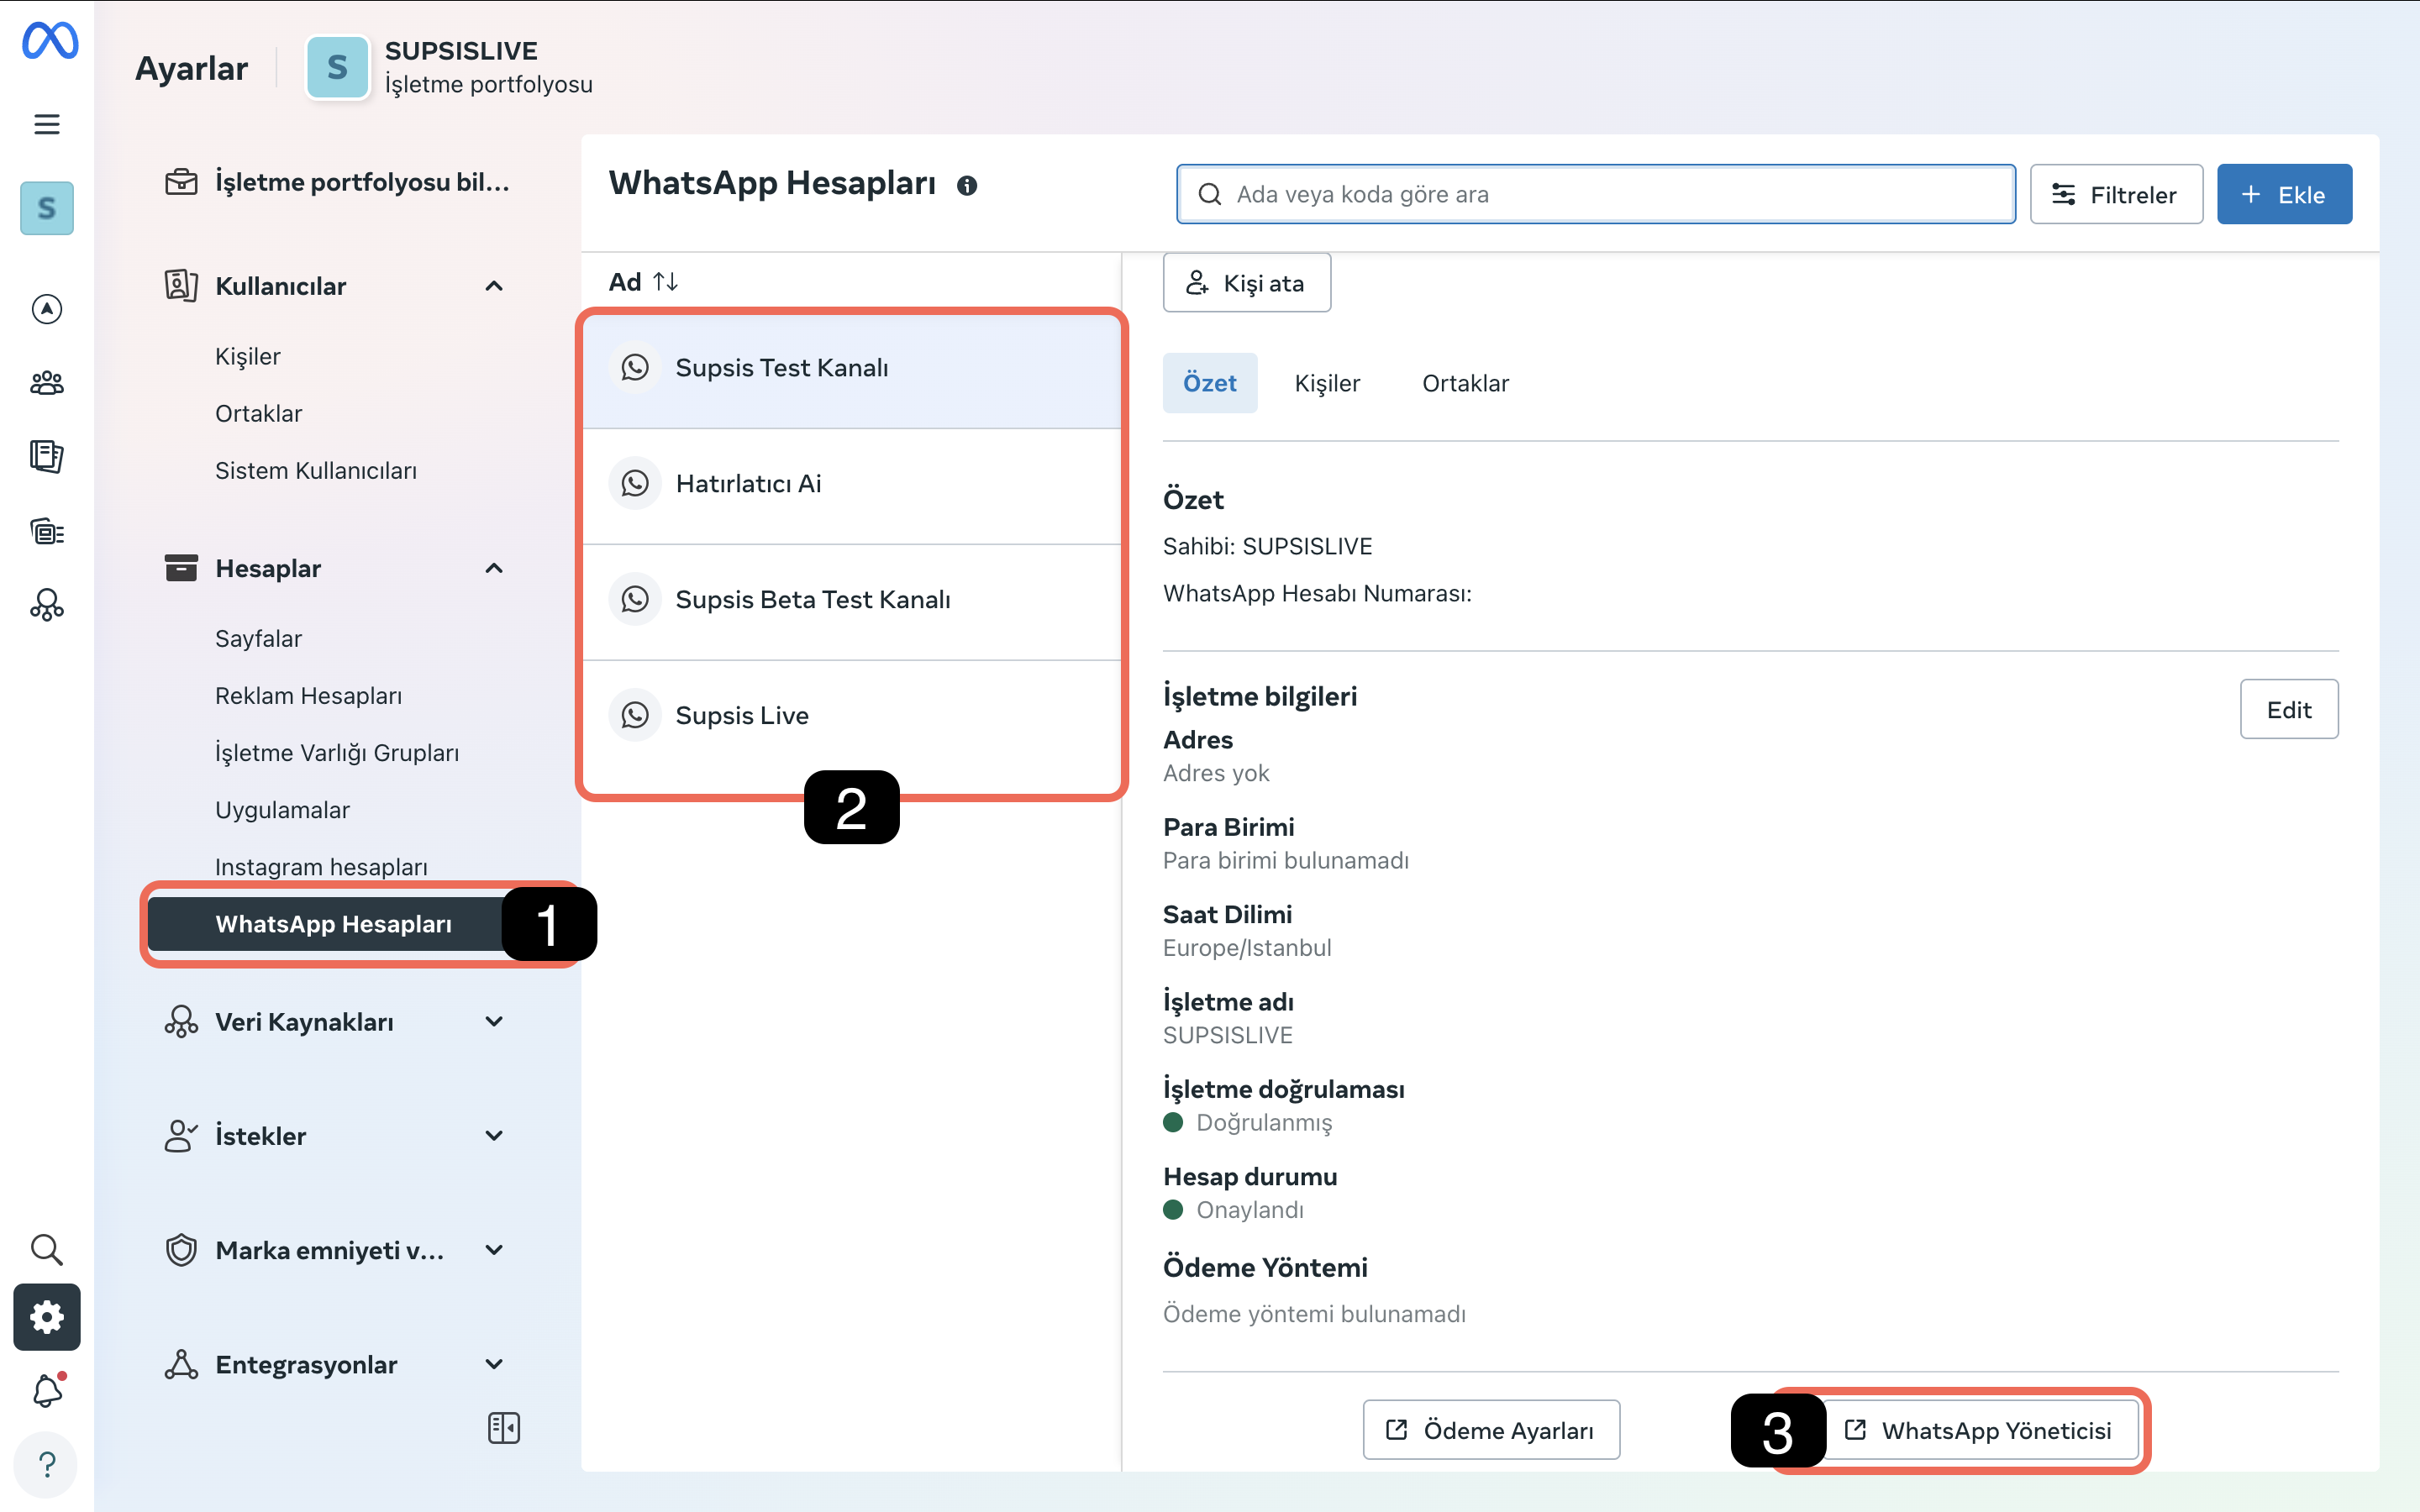Open WhatsApp Yöneticisi
This screenshot has height=1512, width=2420.
(x=1978, y=1430)
